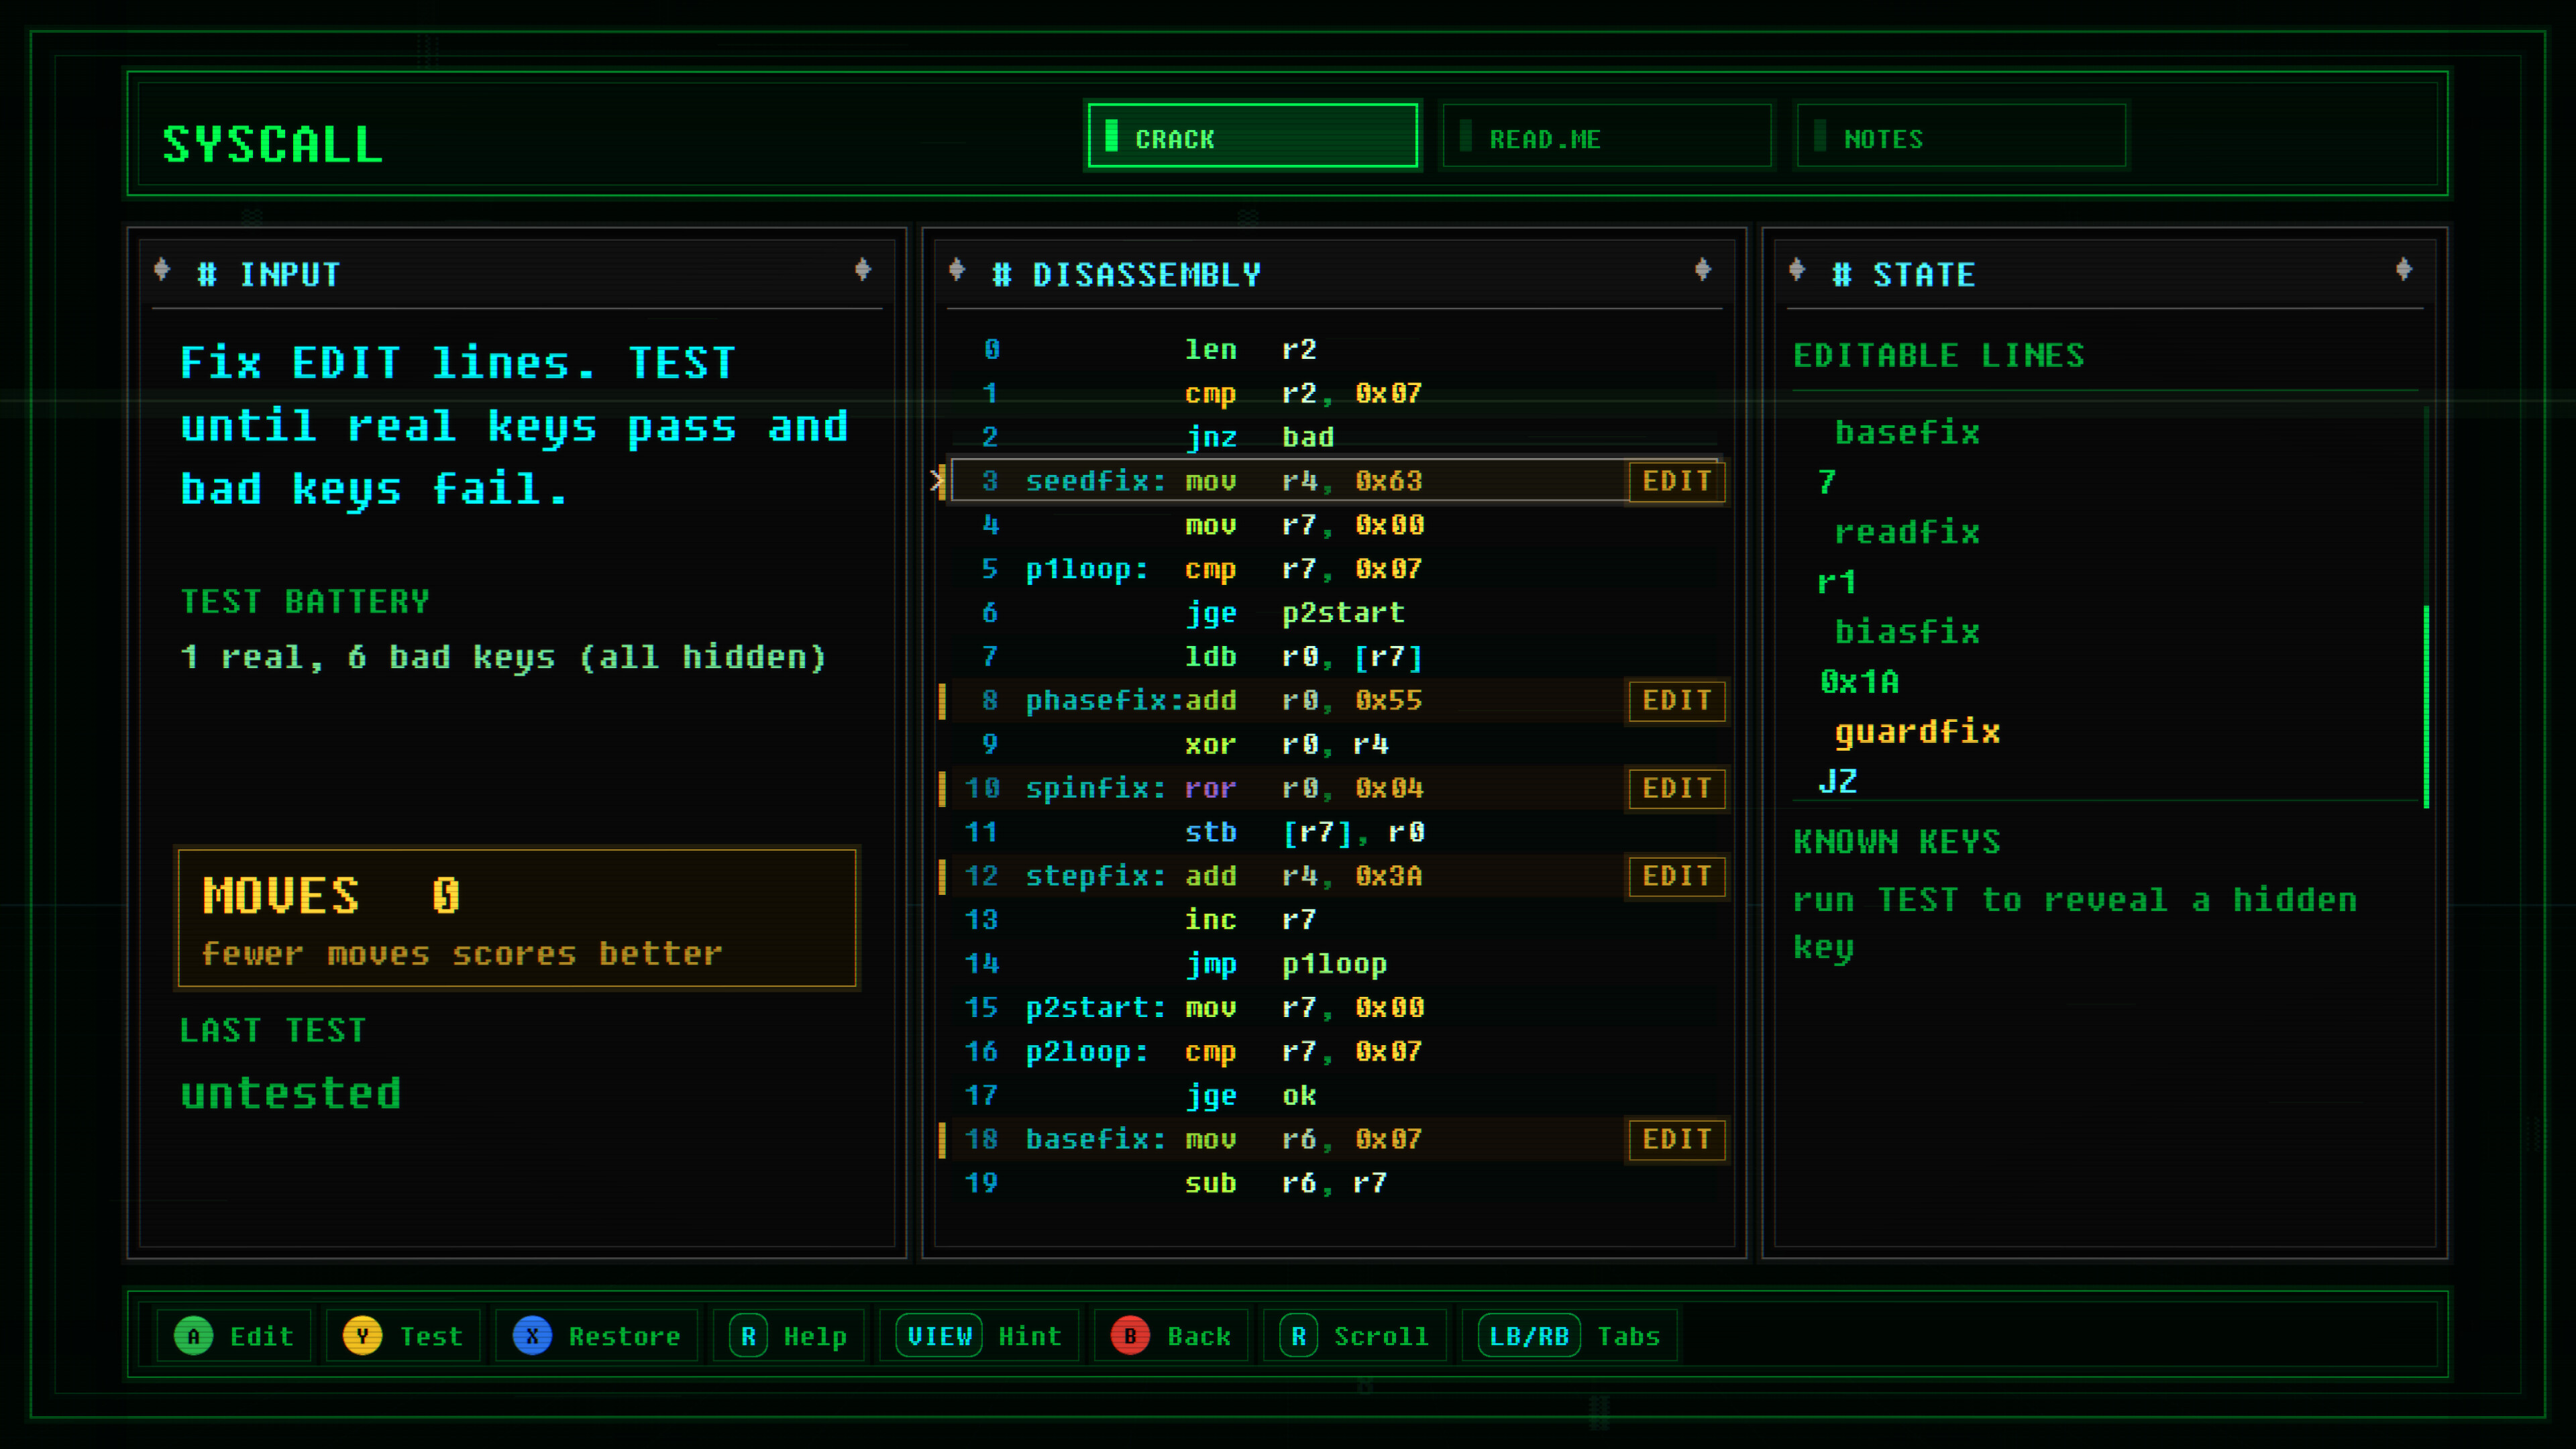This screenshot has width=2576, height=1449.
Task: Click the EDIT button on stepfix line 12
Action: point(1676,876)
